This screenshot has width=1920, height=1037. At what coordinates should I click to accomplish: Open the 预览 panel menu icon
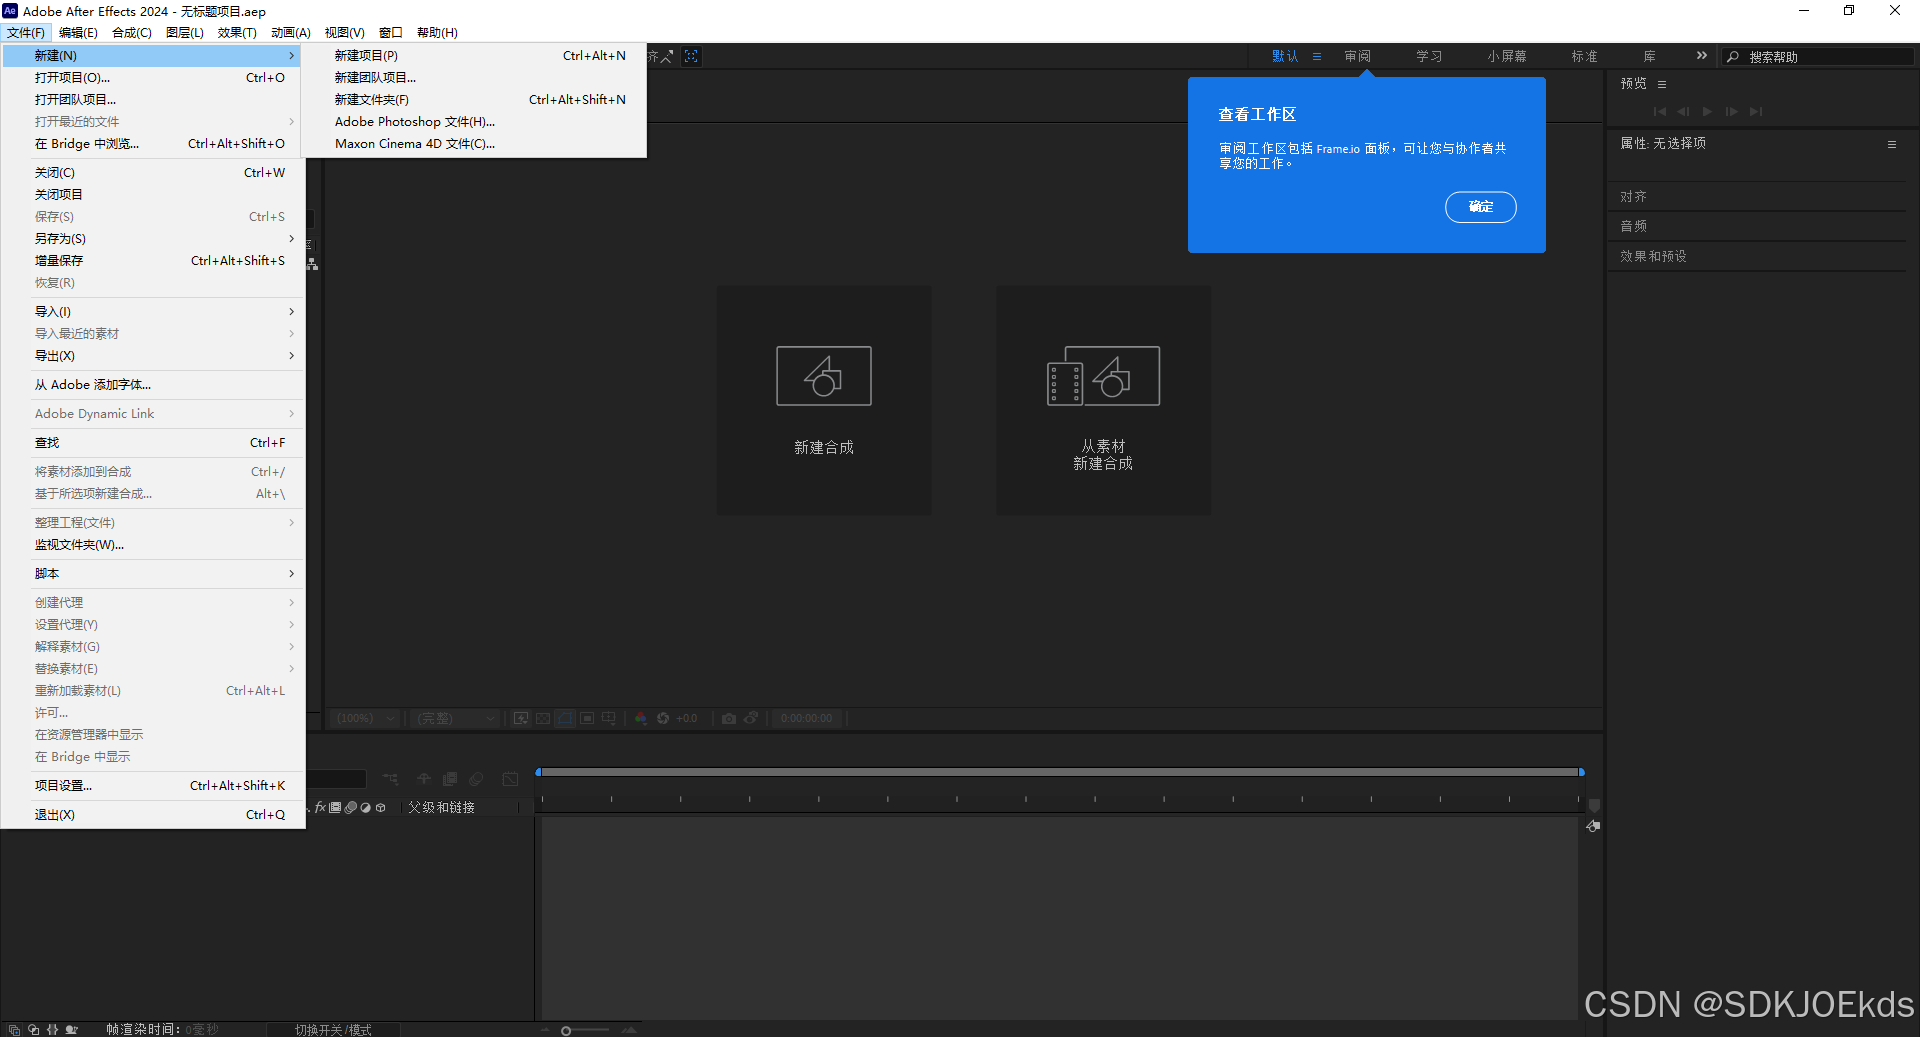point(1662,84)
